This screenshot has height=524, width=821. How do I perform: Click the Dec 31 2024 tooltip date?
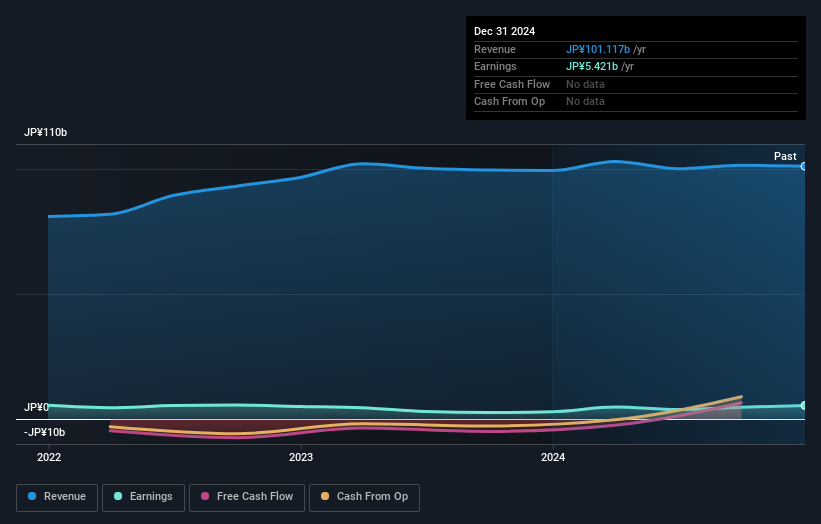pyautogui.click(x=504, y=31)
